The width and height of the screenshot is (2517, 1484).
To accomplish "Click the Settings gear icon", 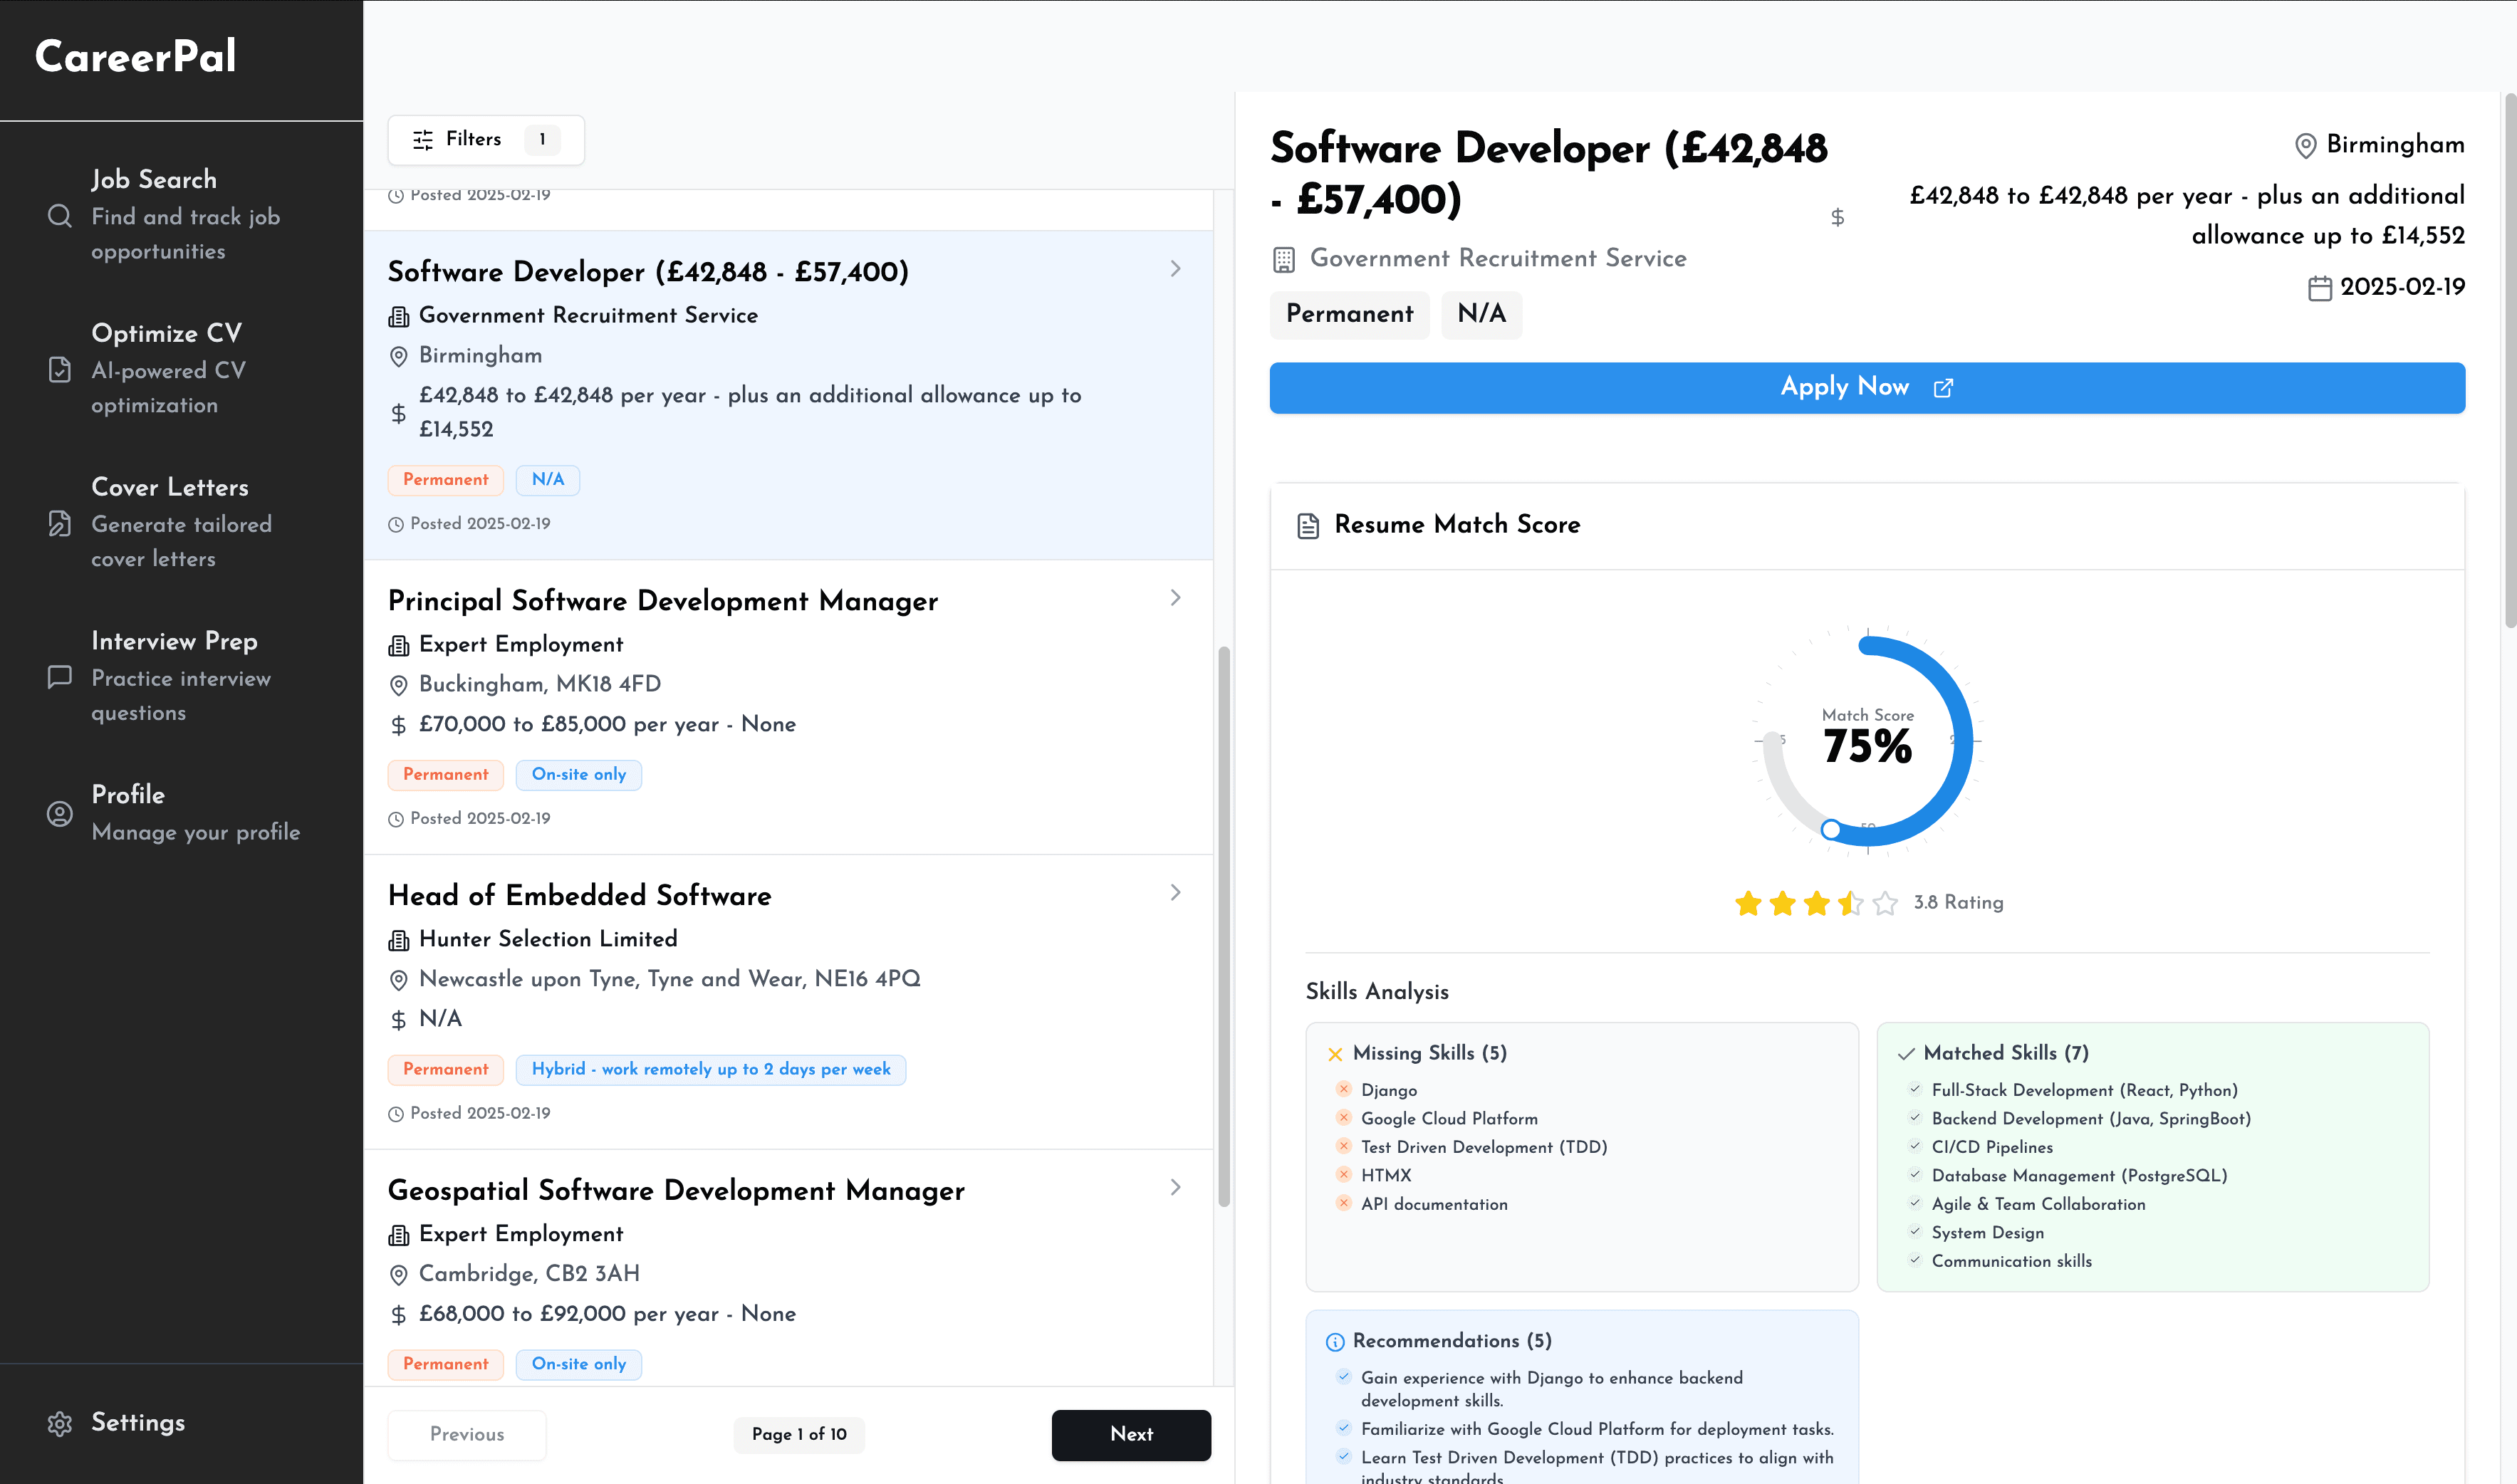I will tap(61, 1424).
